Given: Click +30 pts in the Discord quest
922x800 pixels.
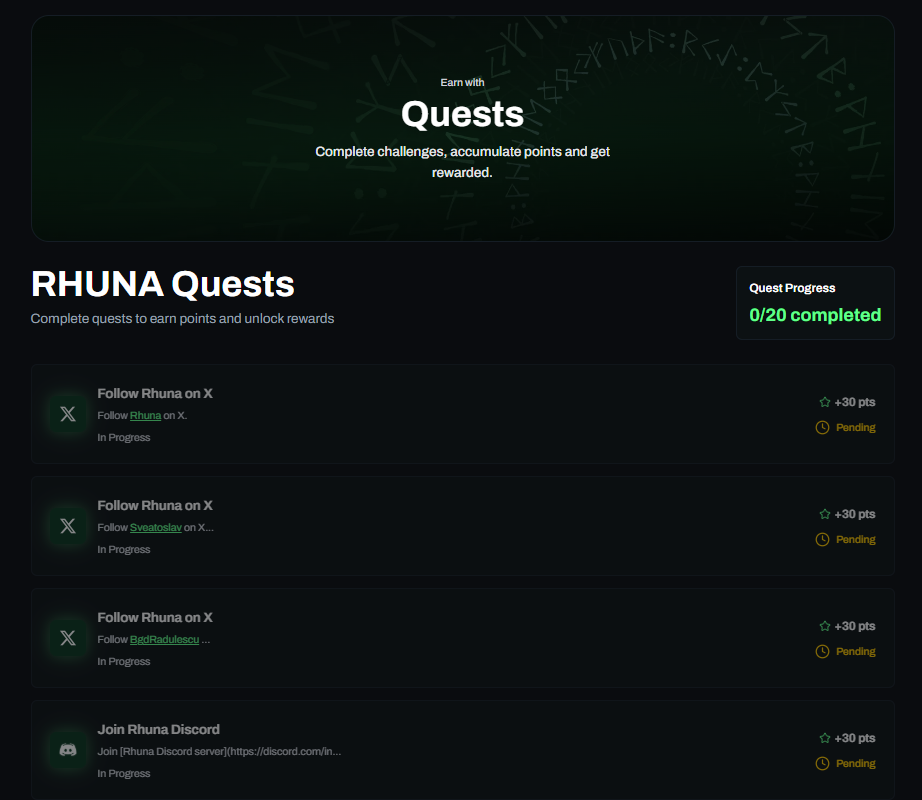Looking at the screenshot, I should pos(854,738).
